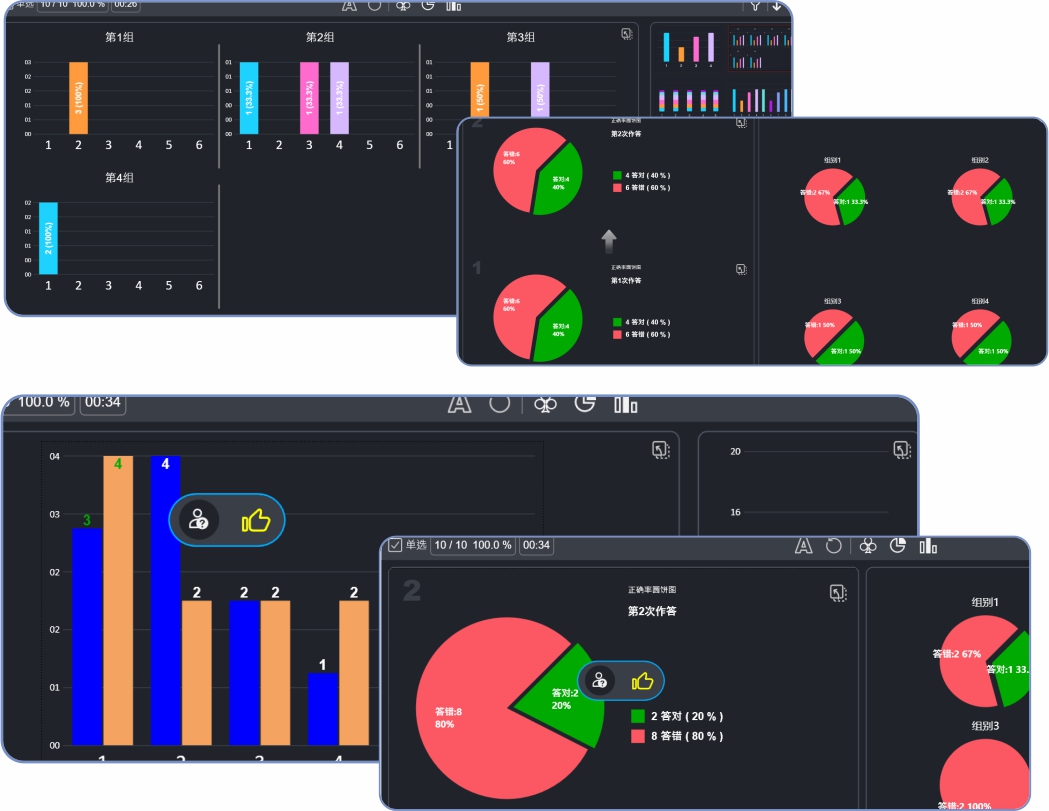
Task: Click the student question icon on the 20% pie chart
Action: pos(599,681)
